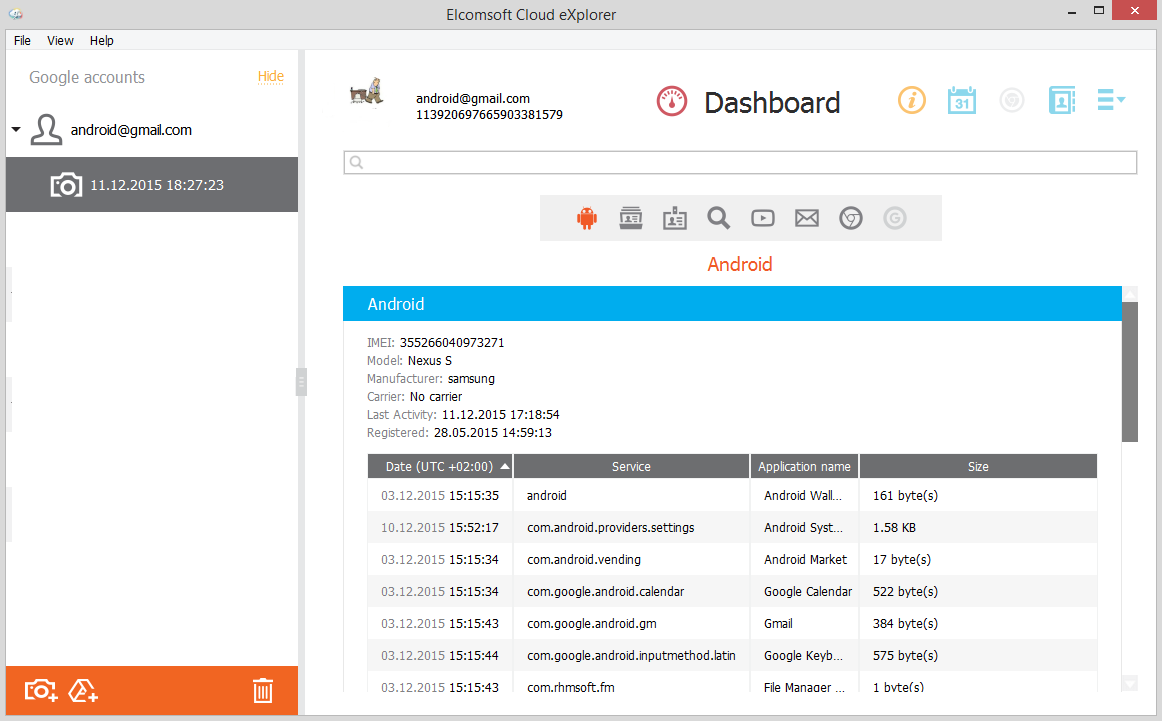This screenshot has height=721, width=1162.
Task: Hide the Google accounts panel
Action: [x=270, y=76]
